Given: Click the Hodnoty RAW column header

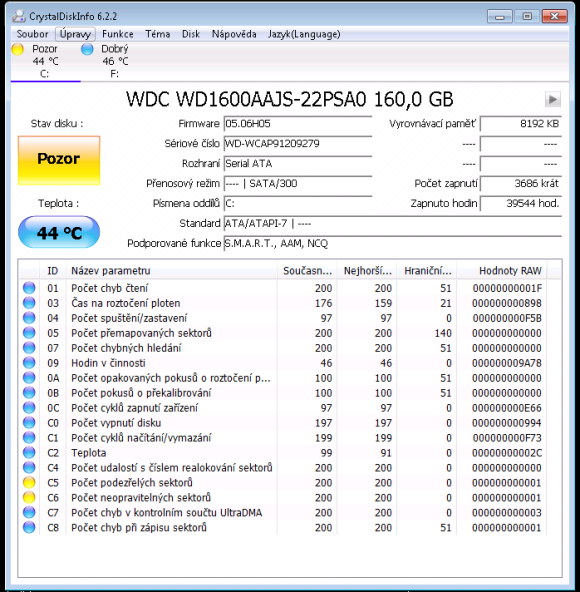Looking at the screenshot, I should click(502, 270).
